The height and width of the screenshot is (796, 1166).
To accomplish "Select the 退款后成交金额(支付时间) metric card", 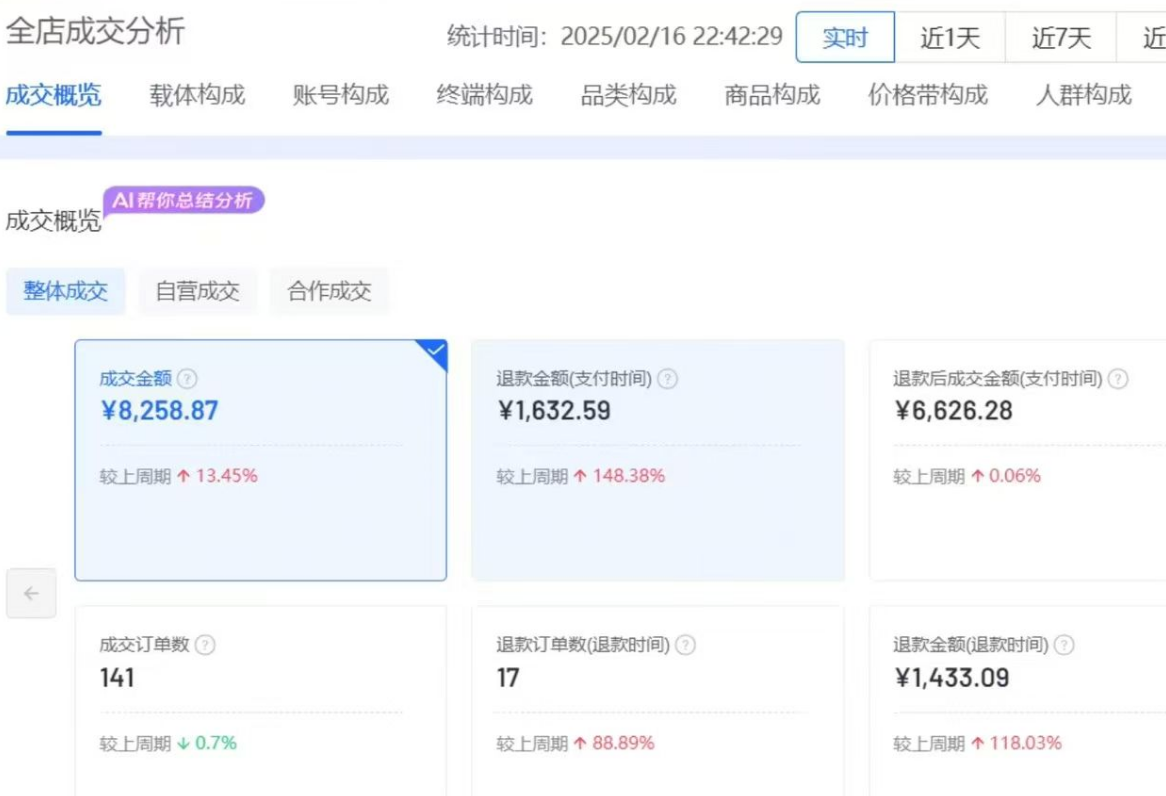I will (1017, 460).
